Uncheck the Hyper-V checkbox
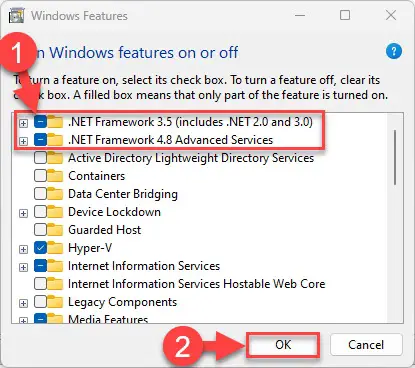 (x=40, y=248)
